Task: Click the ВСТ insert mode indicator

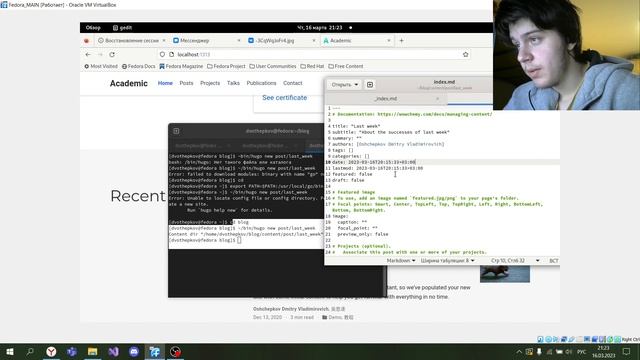Action: pos(553,260)
